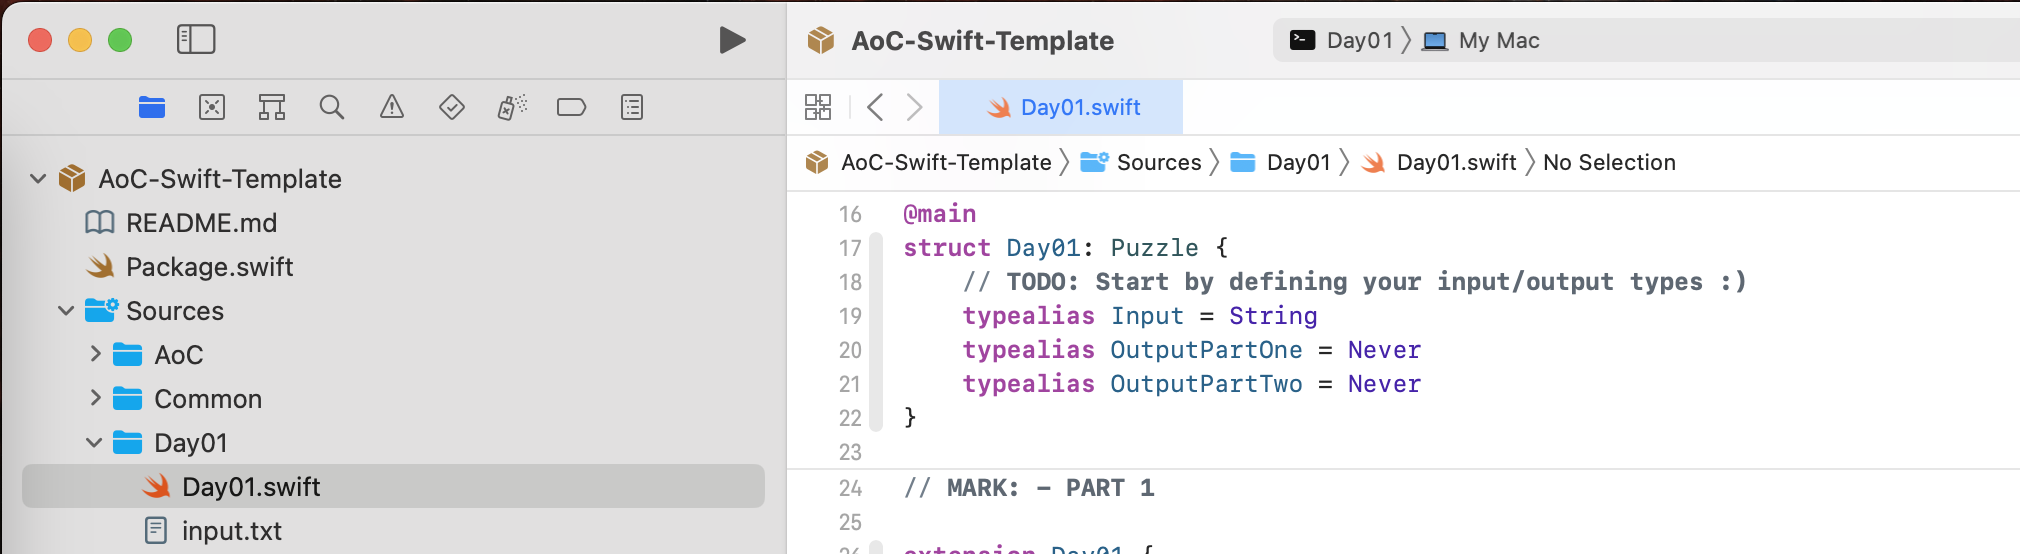
Task: Collapse the Sources folder group
Action: [66, 311]
